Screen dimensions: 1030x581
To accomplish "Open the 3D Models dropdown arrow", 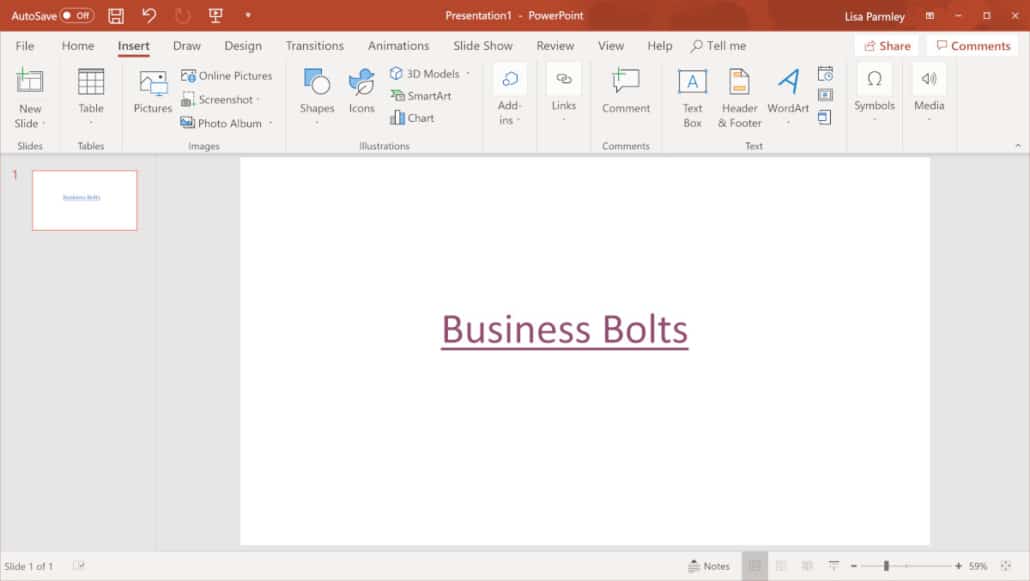I will coord(469,72).
